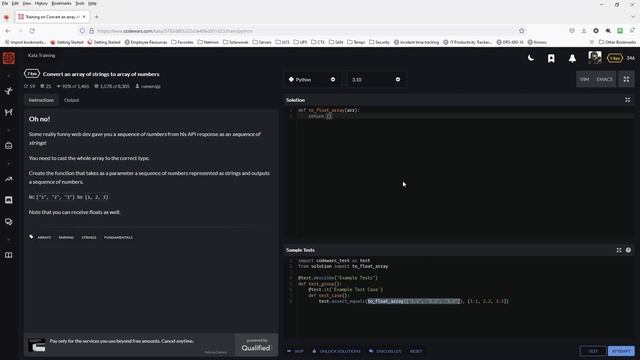Click the star count on the kata
Screen dimensions: 640x360
[x=30, y=86]
